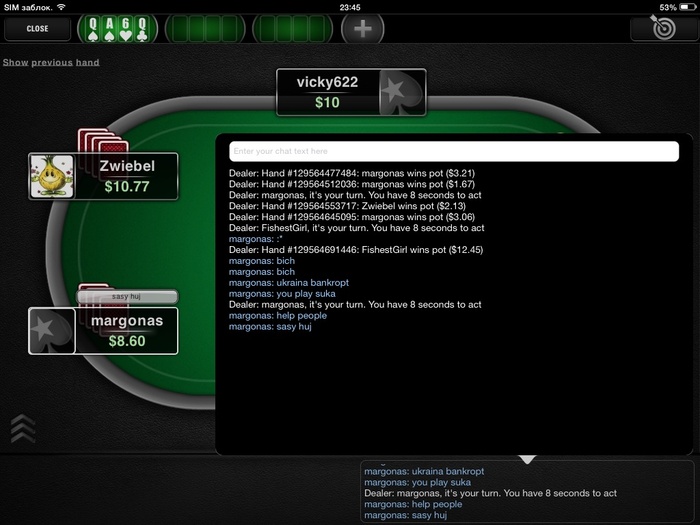Viewport: 700px width, 525px height.
Task: Select the second empty table slot
Action: click(x=205, y=29)
